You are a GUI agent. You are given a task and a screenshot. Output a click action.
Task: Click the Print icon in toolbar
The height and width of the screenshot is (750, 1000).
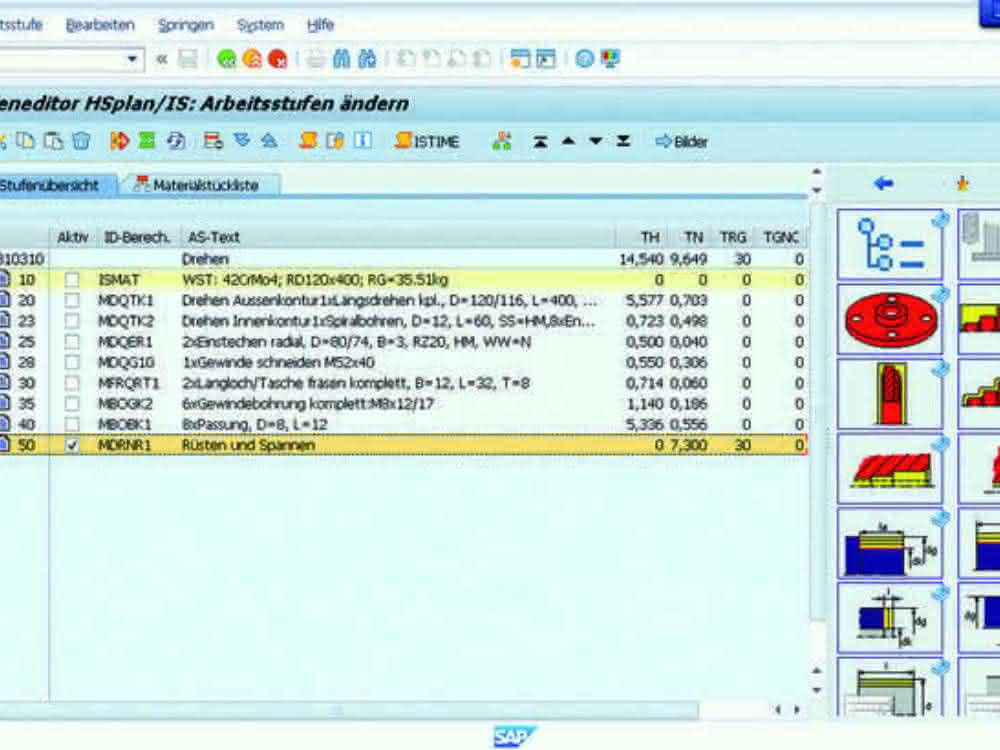[316, 59]
